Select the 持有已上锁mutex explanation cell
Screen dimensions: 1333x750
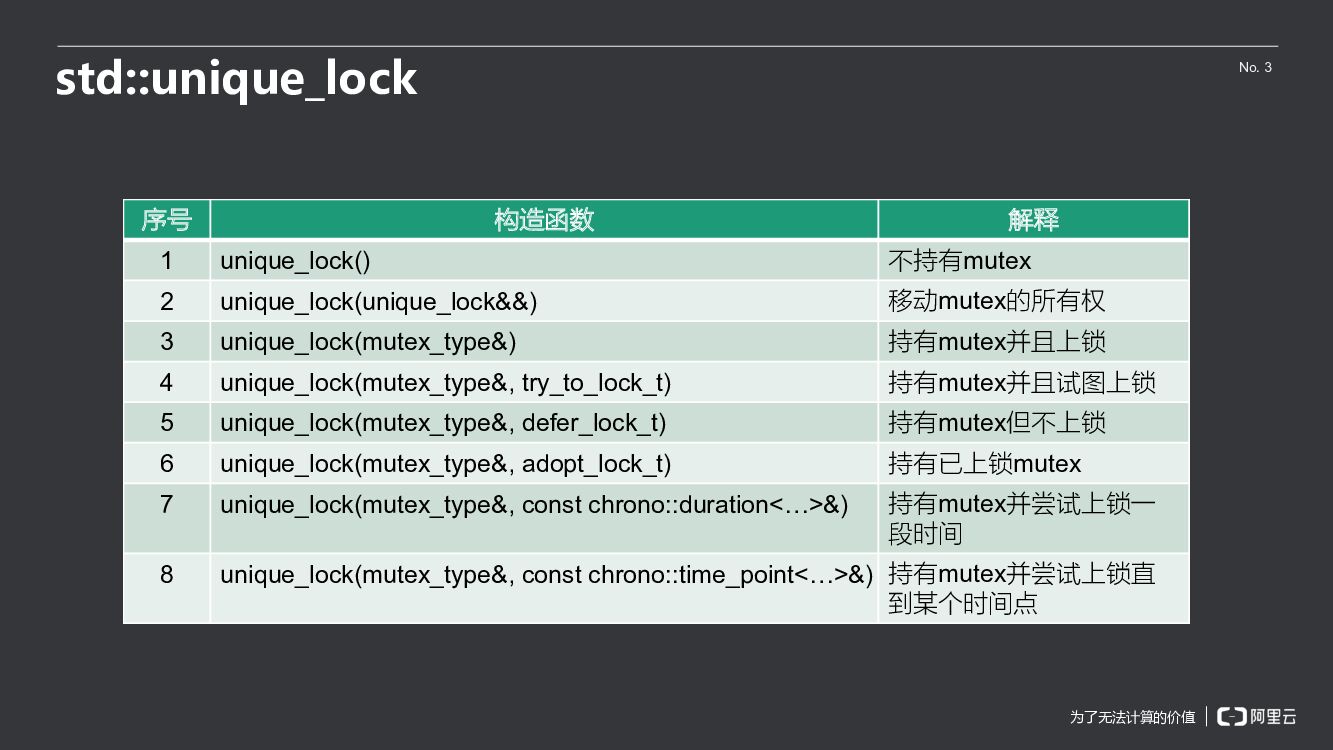tap(984, 464)
